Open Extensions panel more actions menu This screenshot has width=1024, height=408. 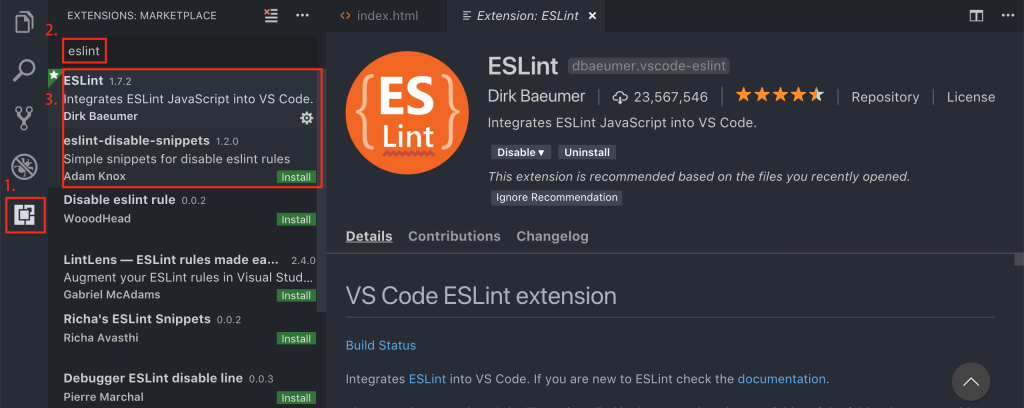pyautogui.click(x=302, y=15)
